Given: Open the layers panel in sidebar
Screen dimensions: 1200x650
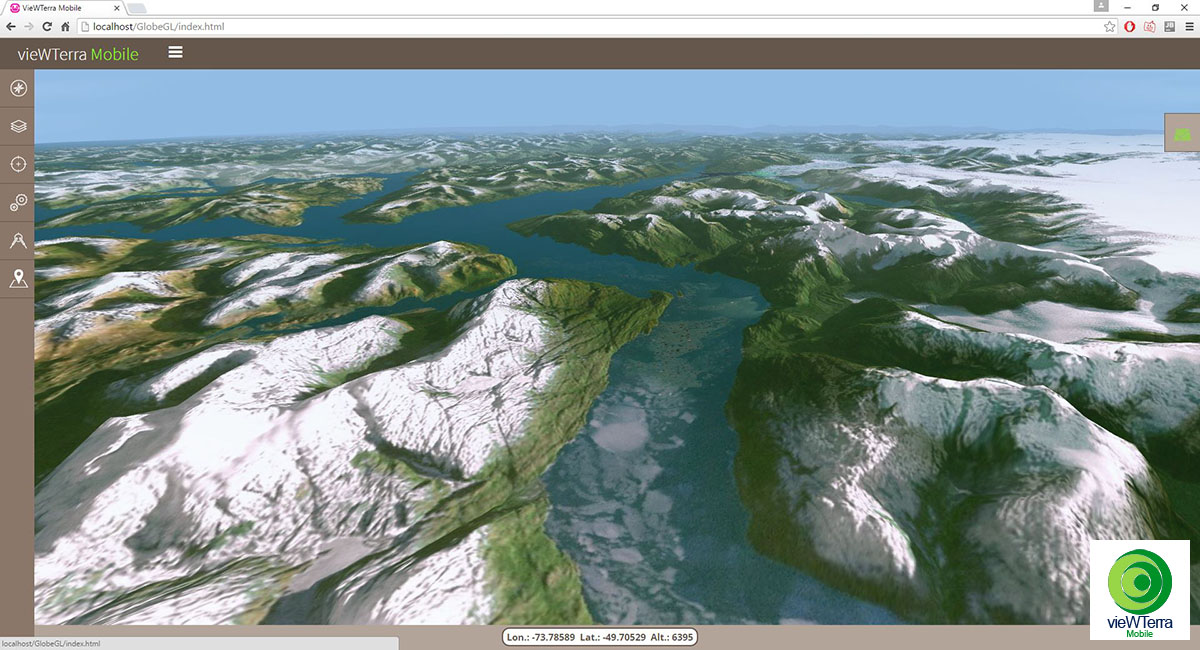Looking at the screenshot, I should (17, 127).
